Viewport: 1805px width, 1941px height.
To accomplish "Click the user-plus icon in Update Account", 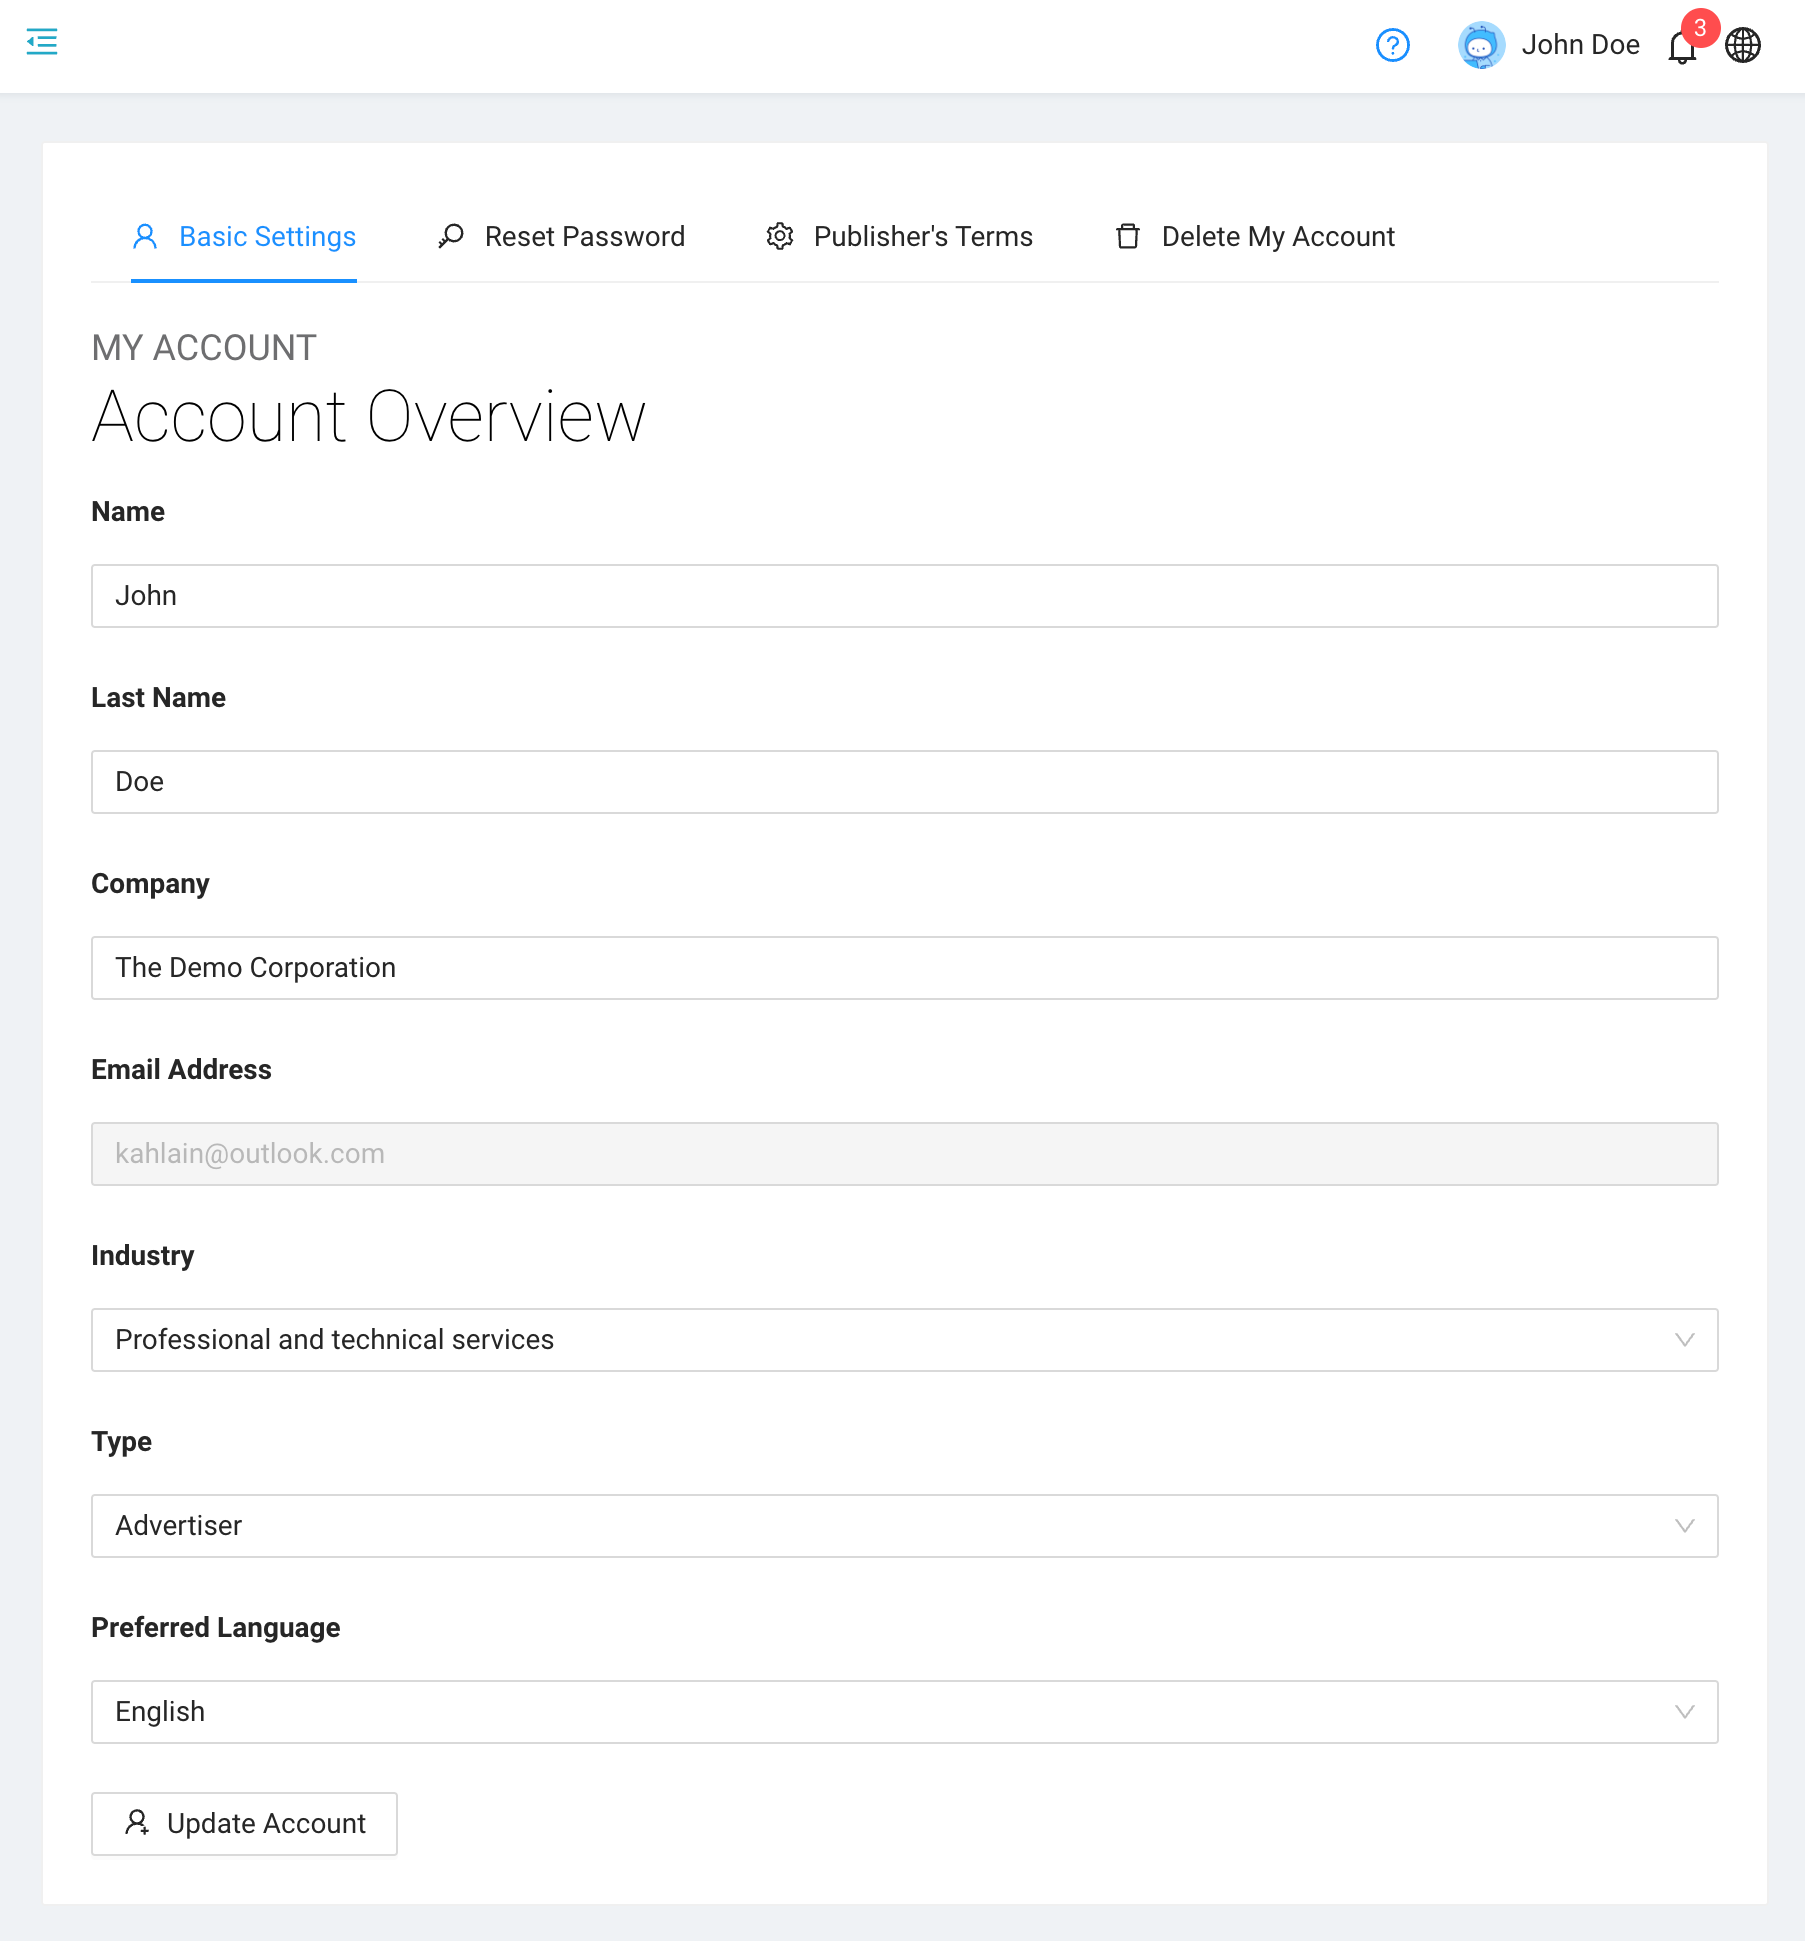I will point(137,1822).
